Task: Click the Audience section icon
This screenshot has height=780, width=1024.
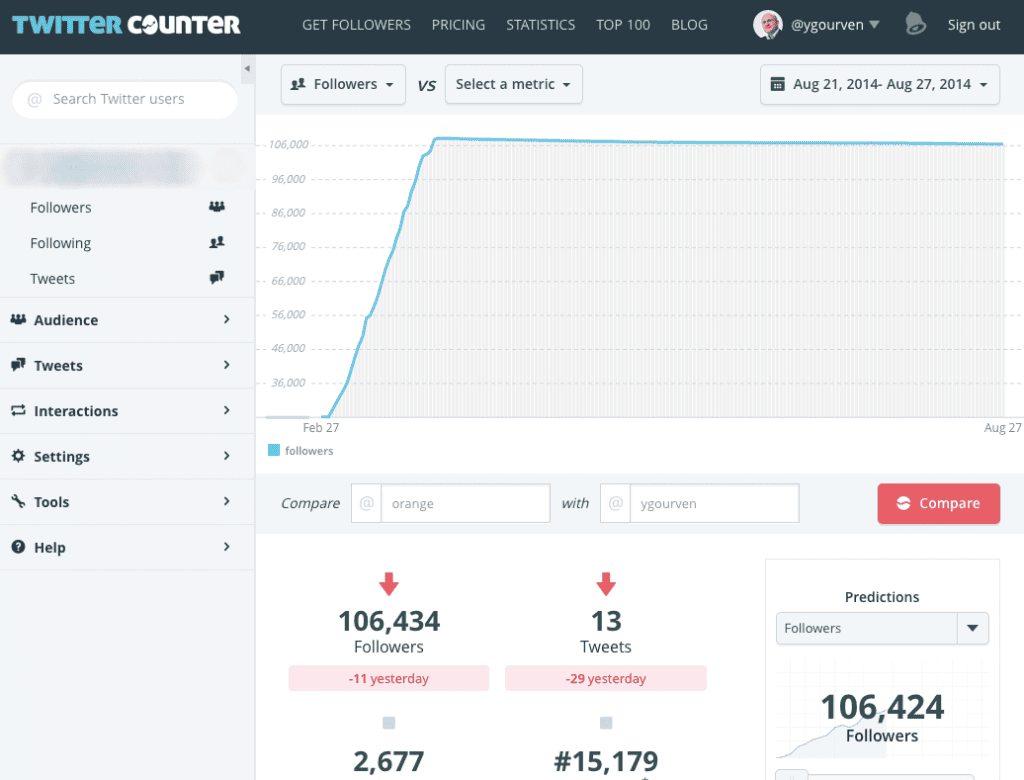Action: point(18,319)
